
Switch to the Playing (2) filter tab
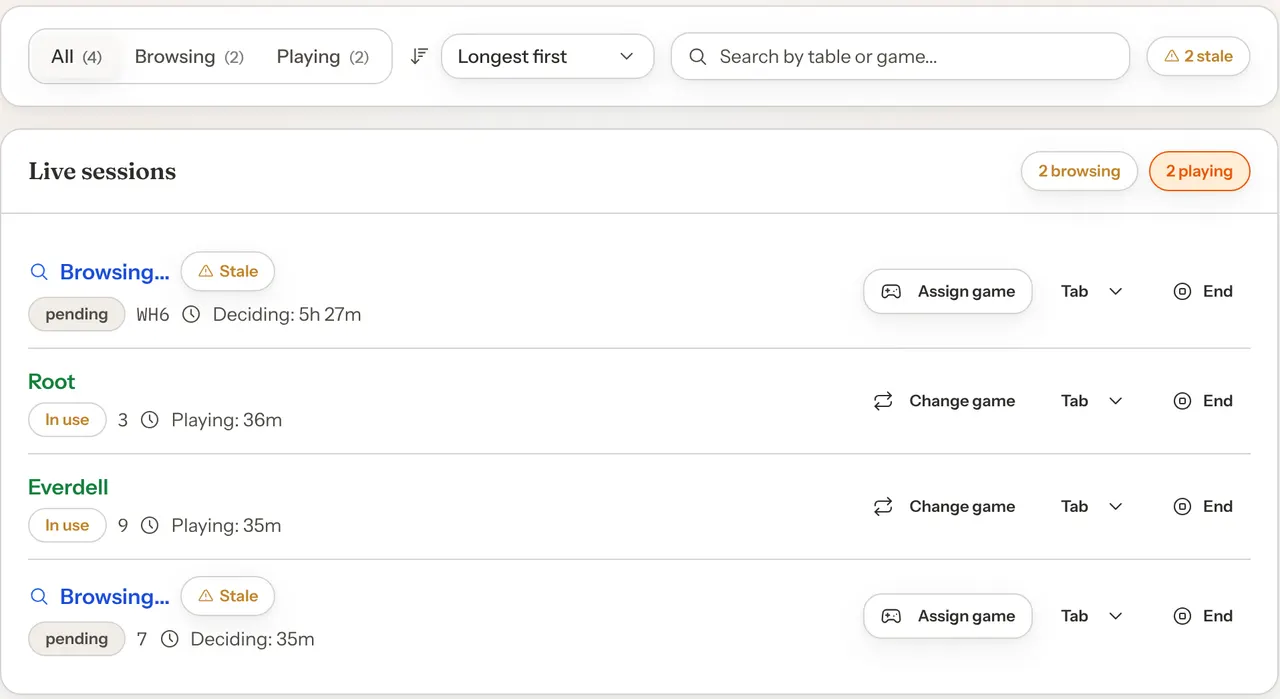tap(322, 57)
